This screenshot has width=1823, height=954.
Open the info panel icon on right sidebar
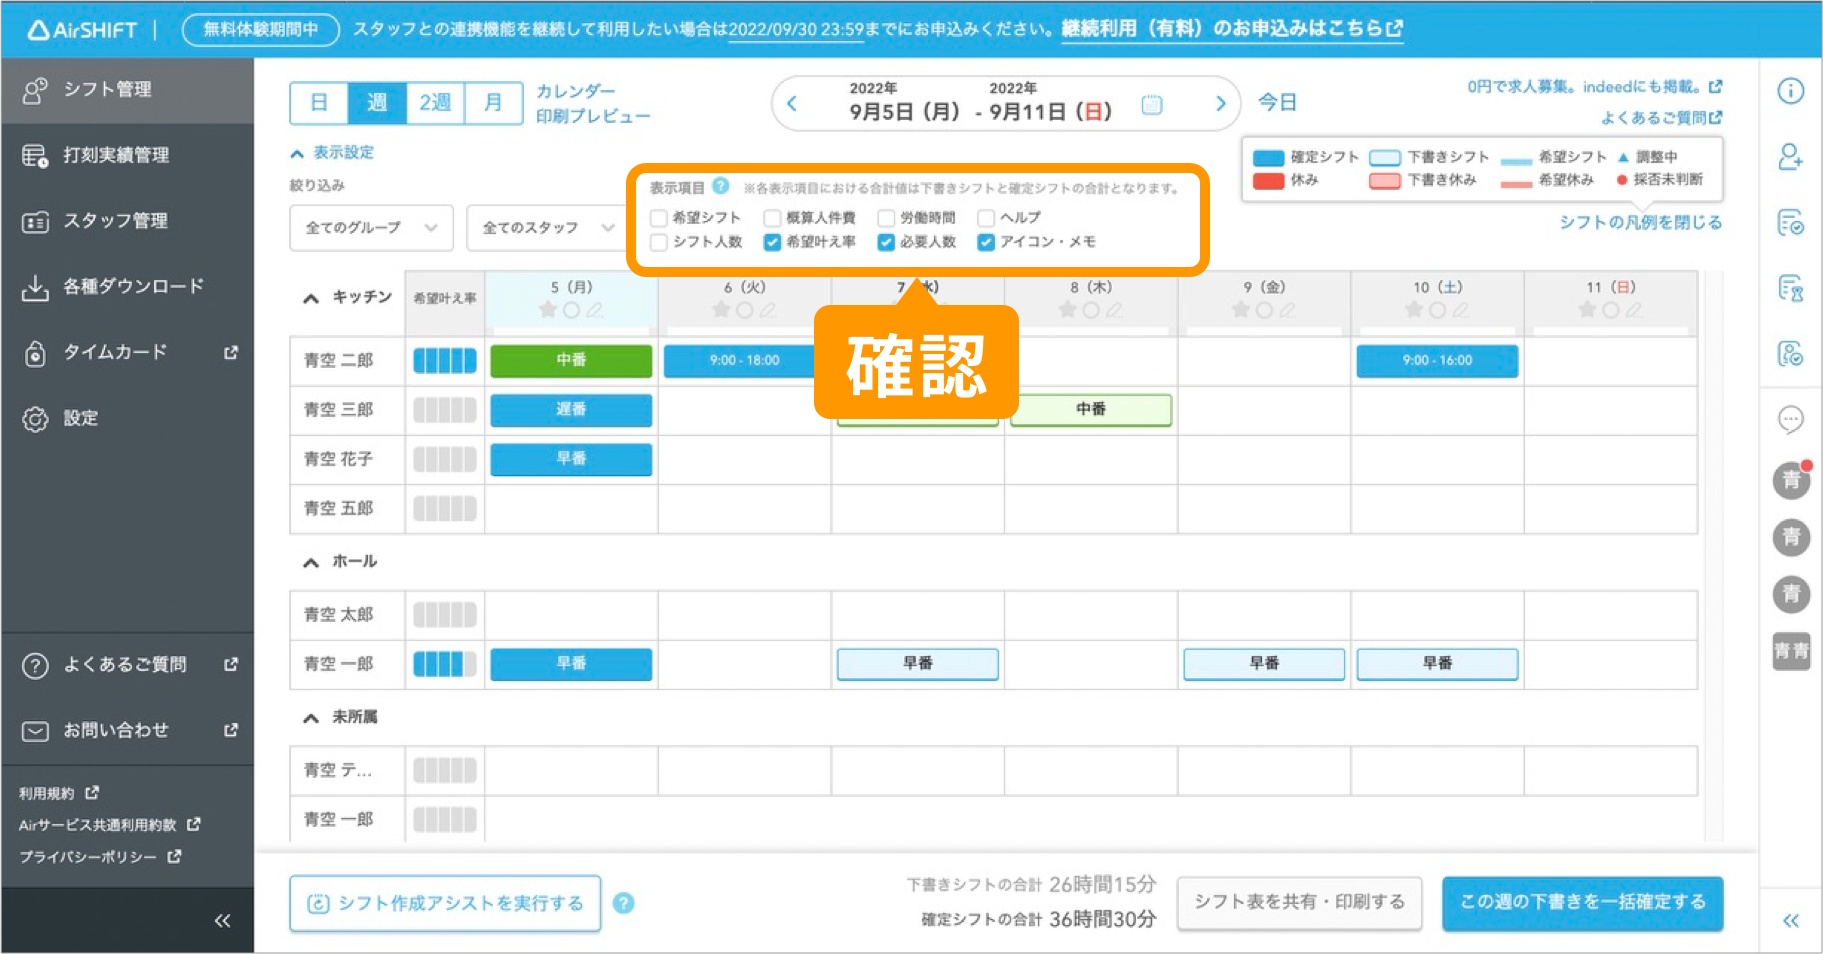click(1789, 91)
